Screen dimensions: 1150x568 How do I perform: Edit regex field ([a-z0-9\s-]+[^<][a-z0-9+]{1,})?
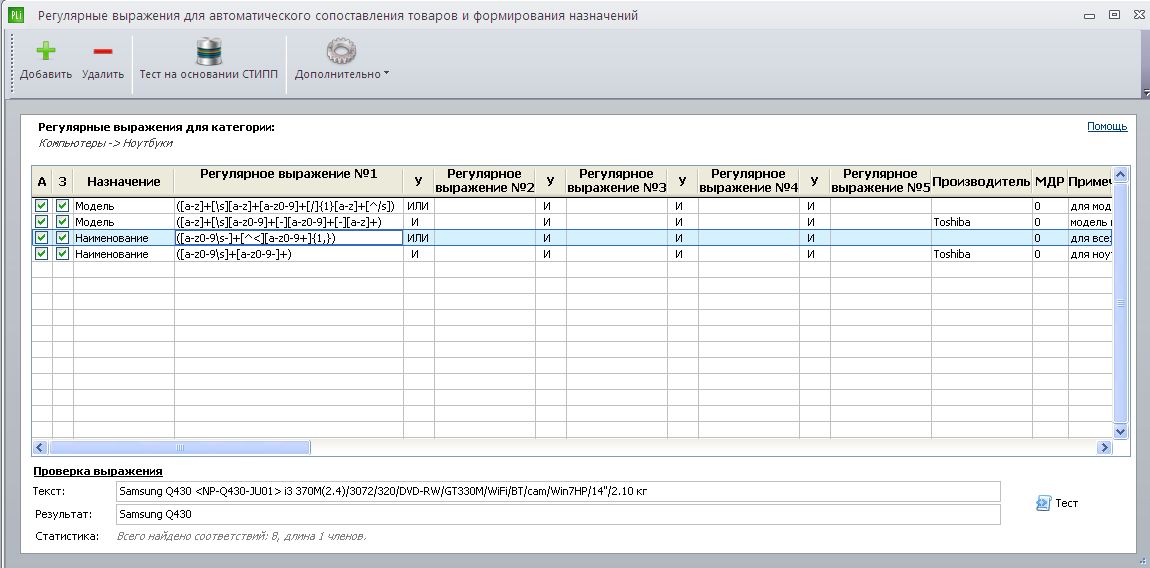click(288, 238)
